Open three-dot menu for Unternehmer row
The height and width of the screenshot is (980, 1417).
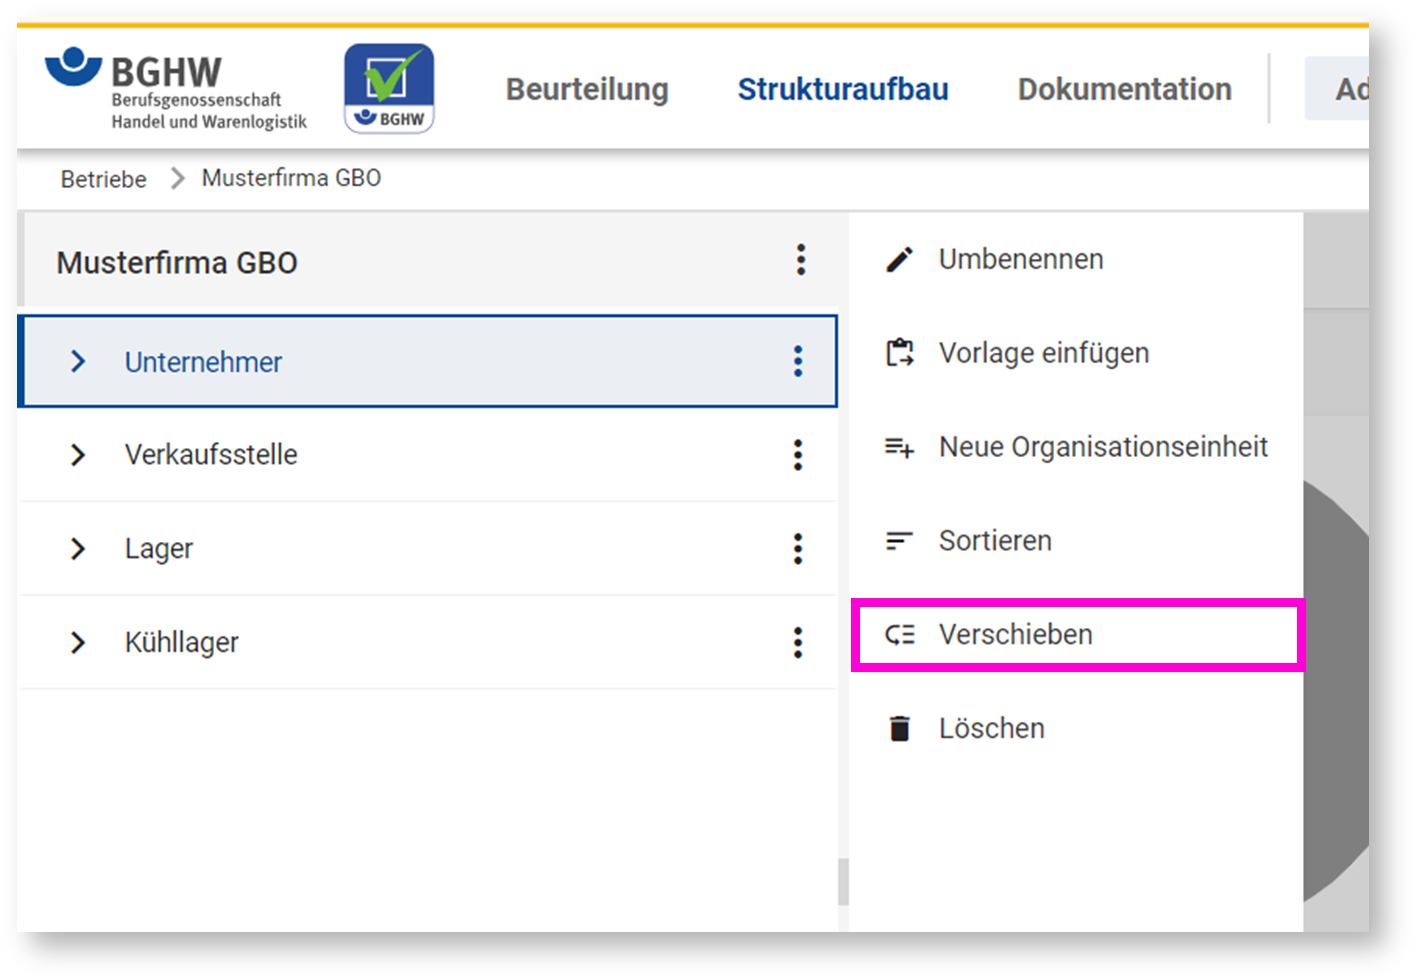(x=797, y=361)
